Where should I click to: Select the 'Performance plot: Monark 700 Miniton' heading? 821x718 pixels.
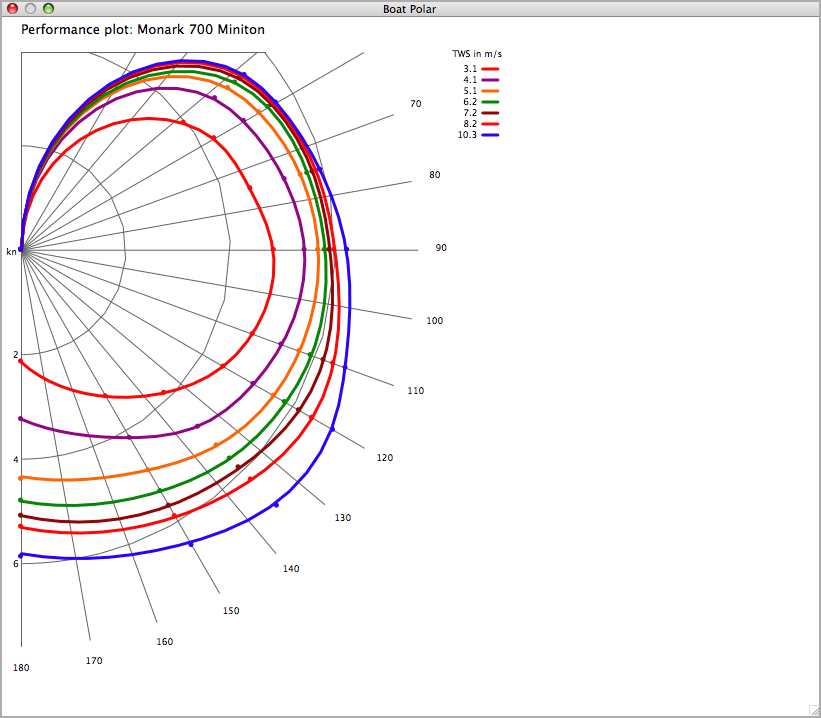[x=143, y=30]
